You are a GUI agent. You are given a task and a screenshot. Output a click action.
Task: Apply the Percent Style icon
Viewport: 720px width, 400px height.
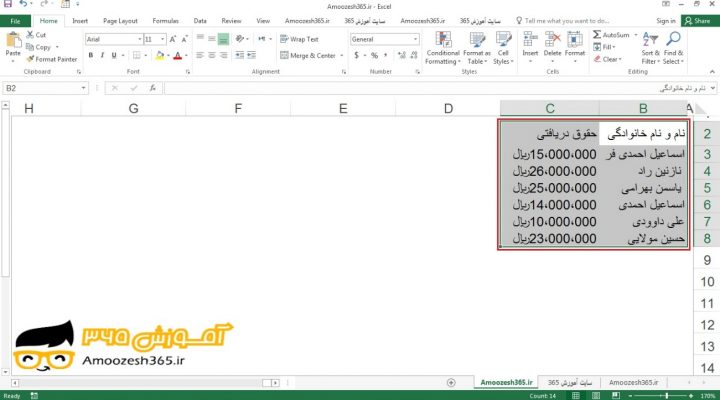tap(374, 56)
